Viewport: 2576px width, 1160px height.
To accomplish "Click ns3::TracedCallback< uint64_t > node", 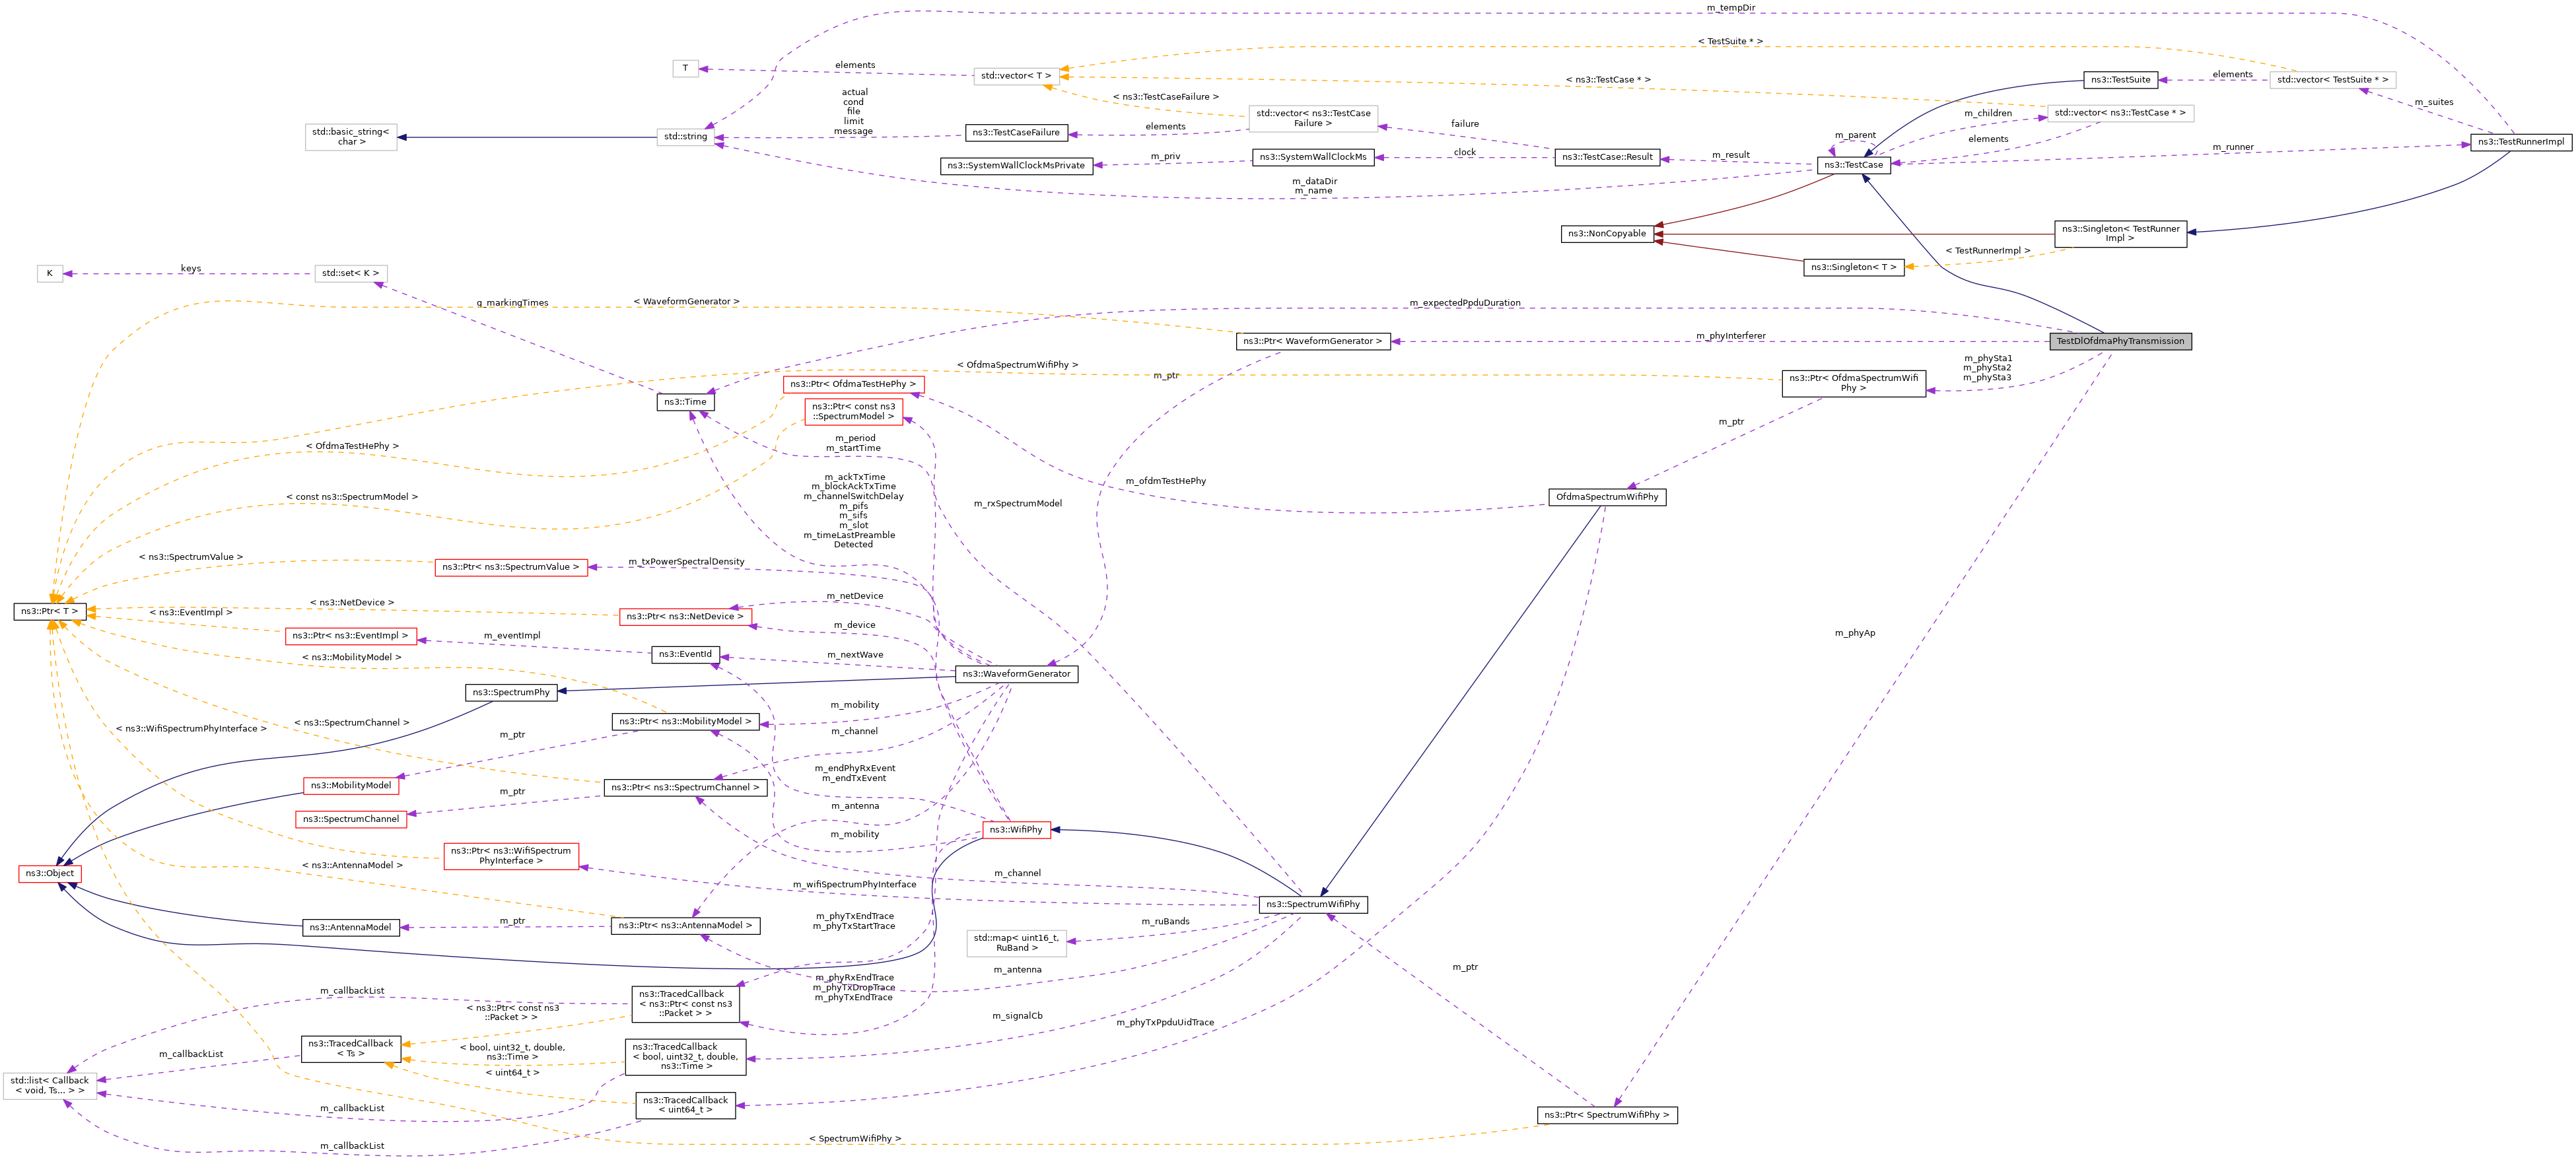I will [685, 1106].
